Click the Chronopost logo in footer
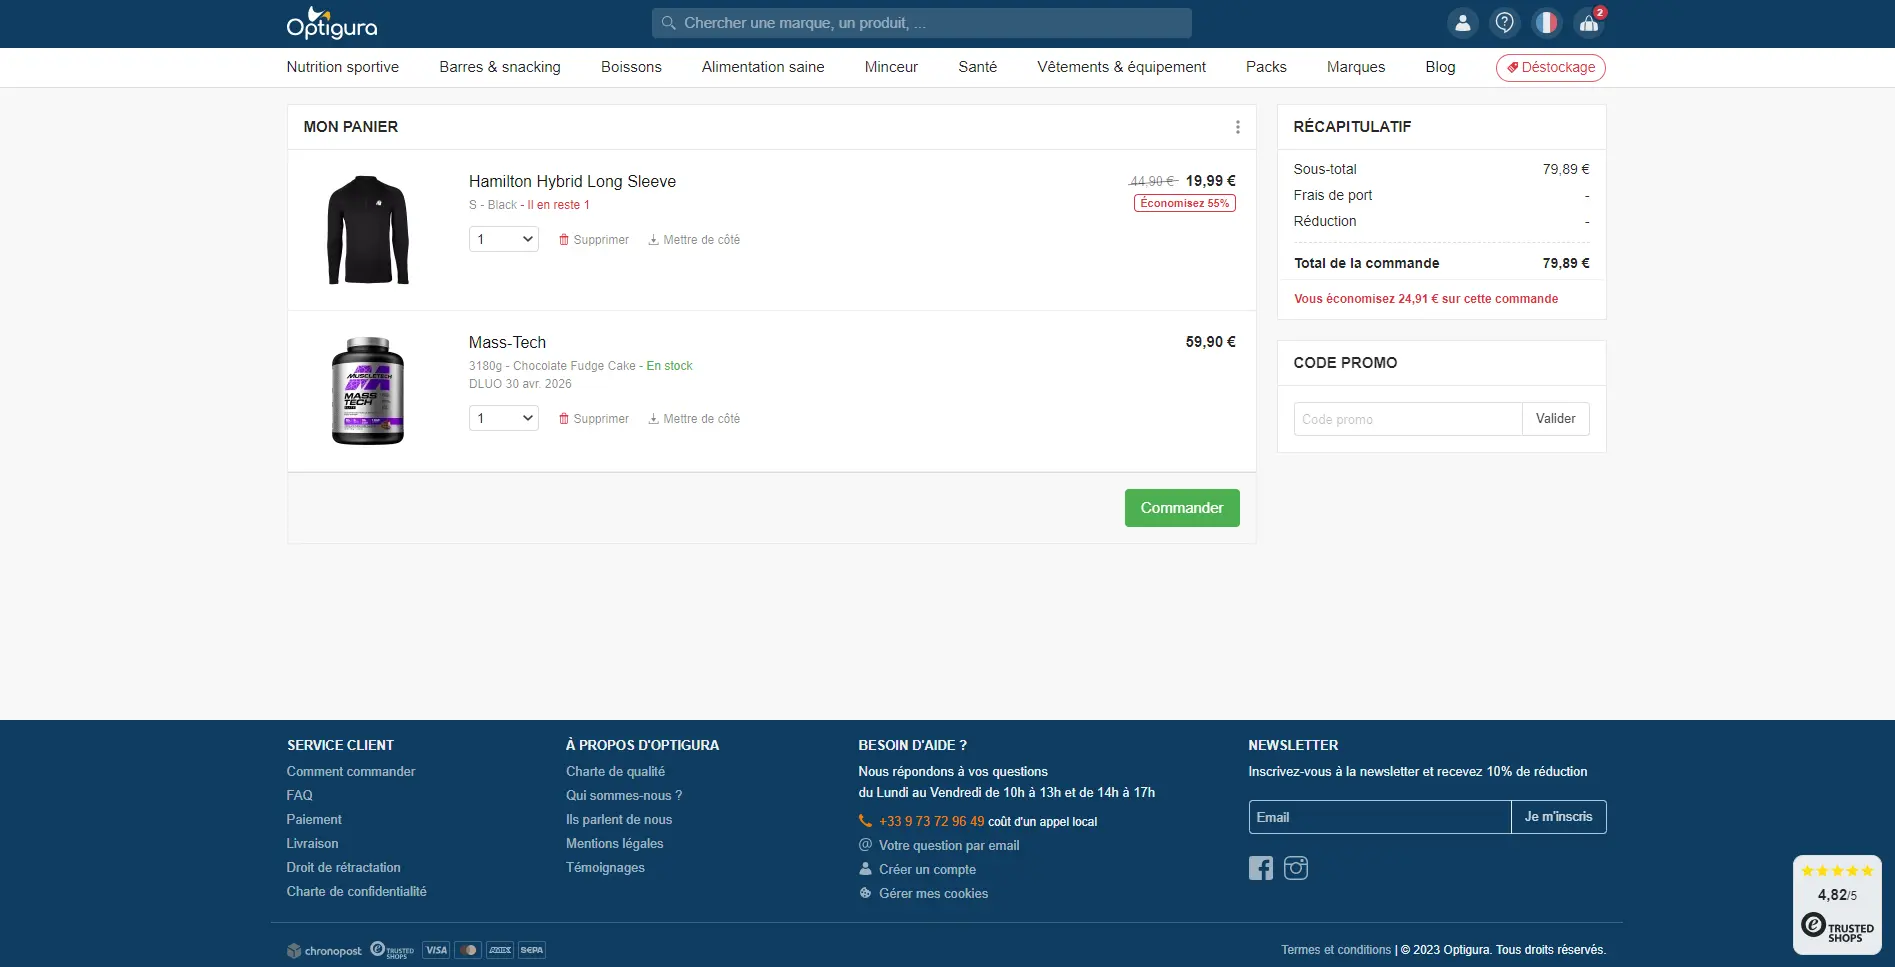1895x967 pixels. tap(324, 950)
